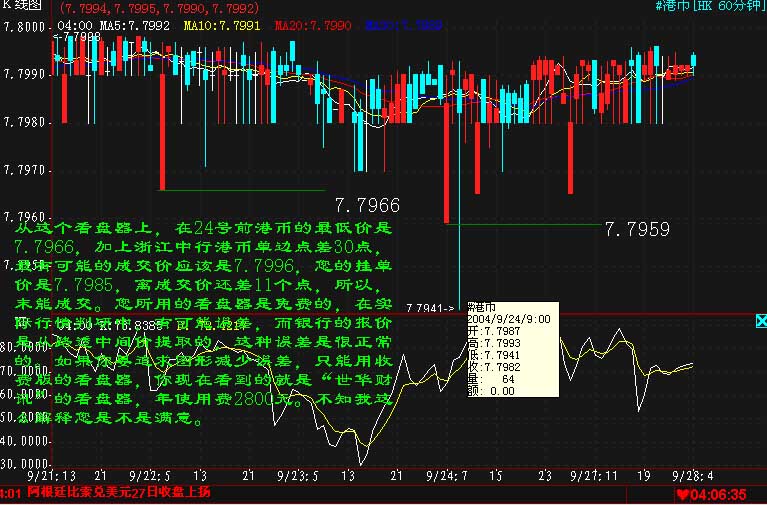This screenshot has height=505, width=767.
Task: Click the 7.7966 low price annotation
Action: point(366,206)
